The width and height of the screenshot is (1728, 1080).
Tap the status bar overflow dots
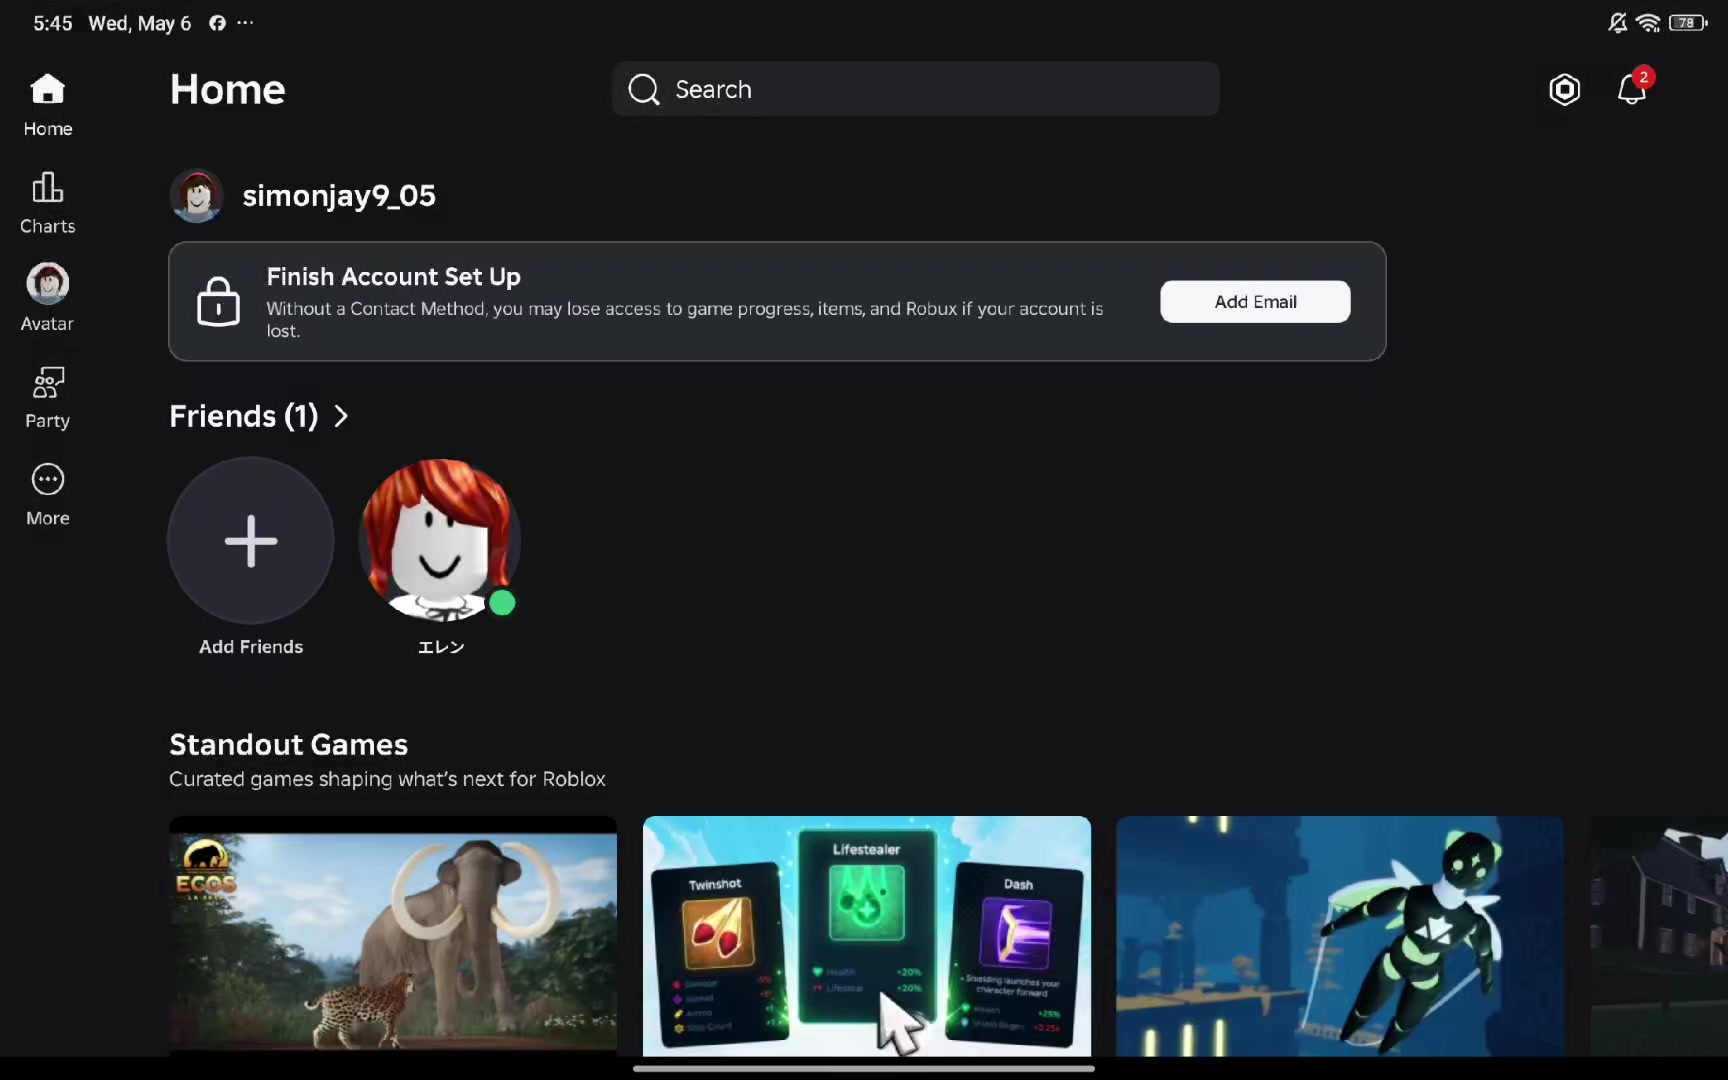point(245,22)
